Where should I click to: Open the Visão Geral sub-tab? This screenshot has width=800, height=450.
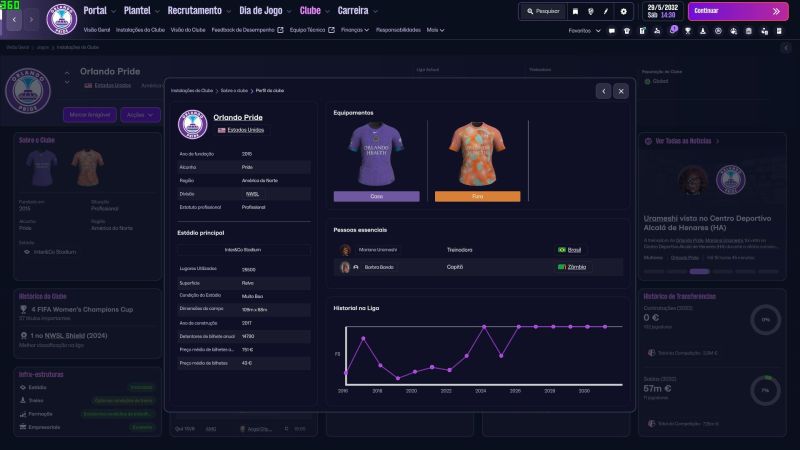(x=96, y=30)
